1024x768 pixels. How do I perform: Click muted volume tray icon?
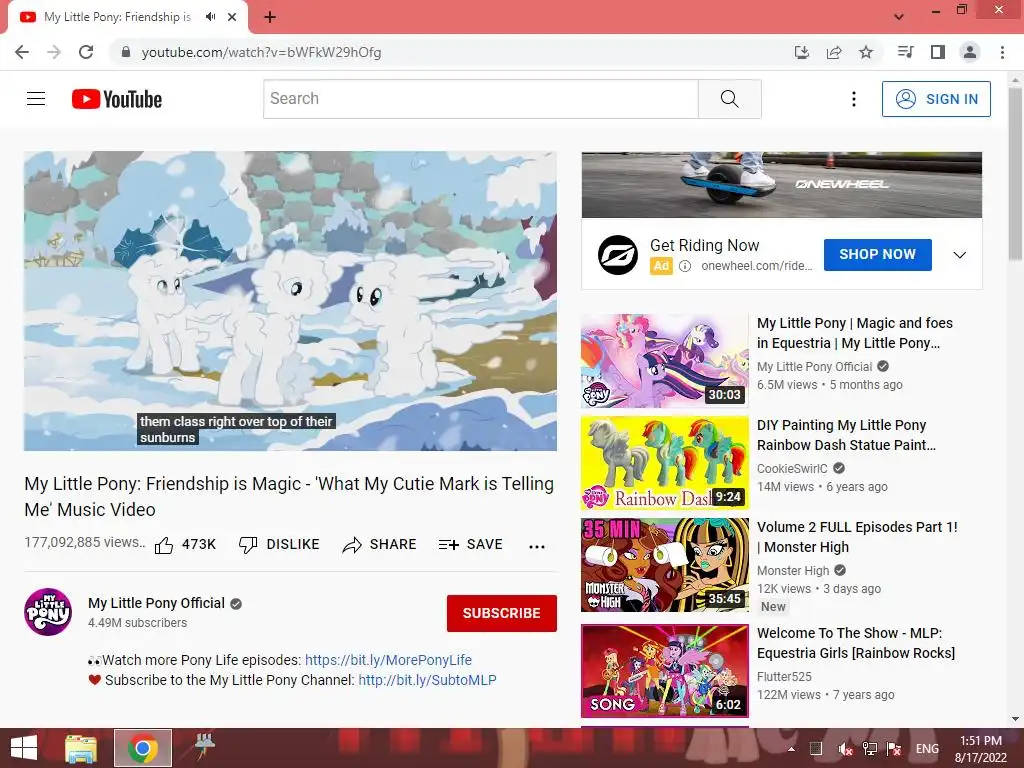click(845, 749)
